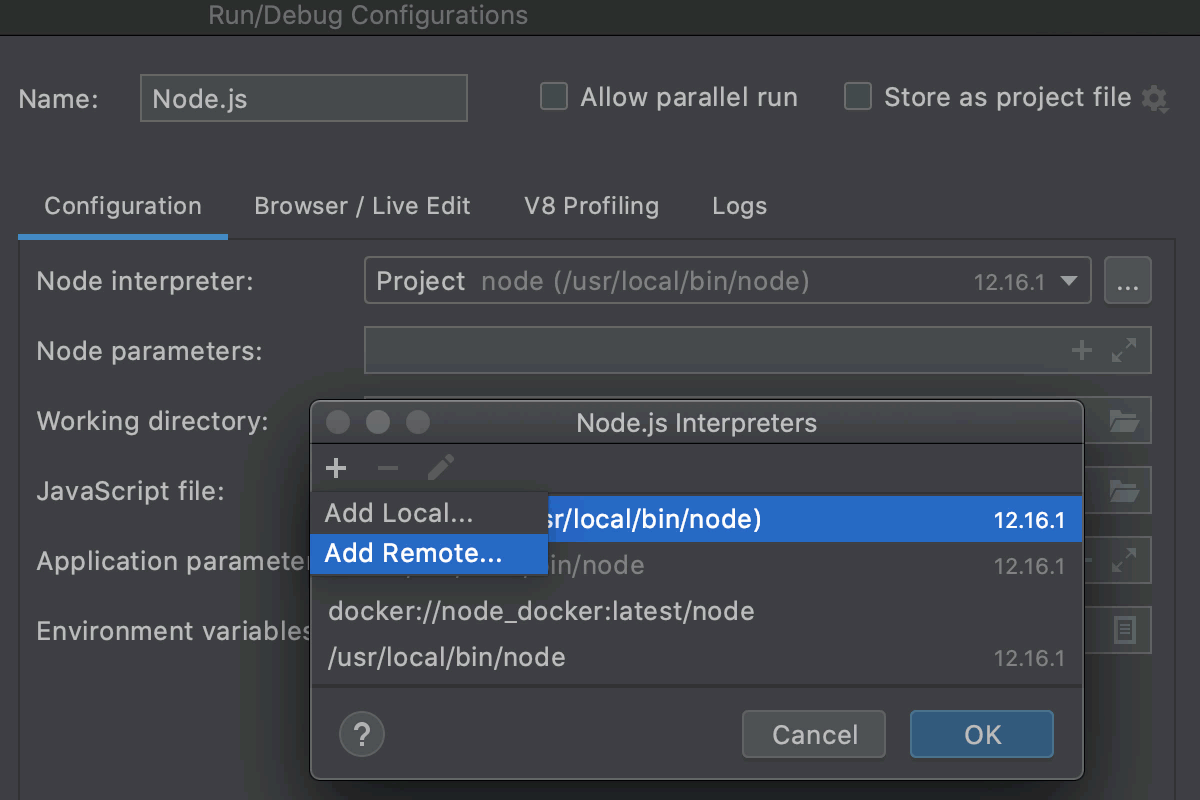The height and width of the screenshot is (800, 1200).
Task: Open interpreter browser with ellipsis button
Action: [1128, 281]
